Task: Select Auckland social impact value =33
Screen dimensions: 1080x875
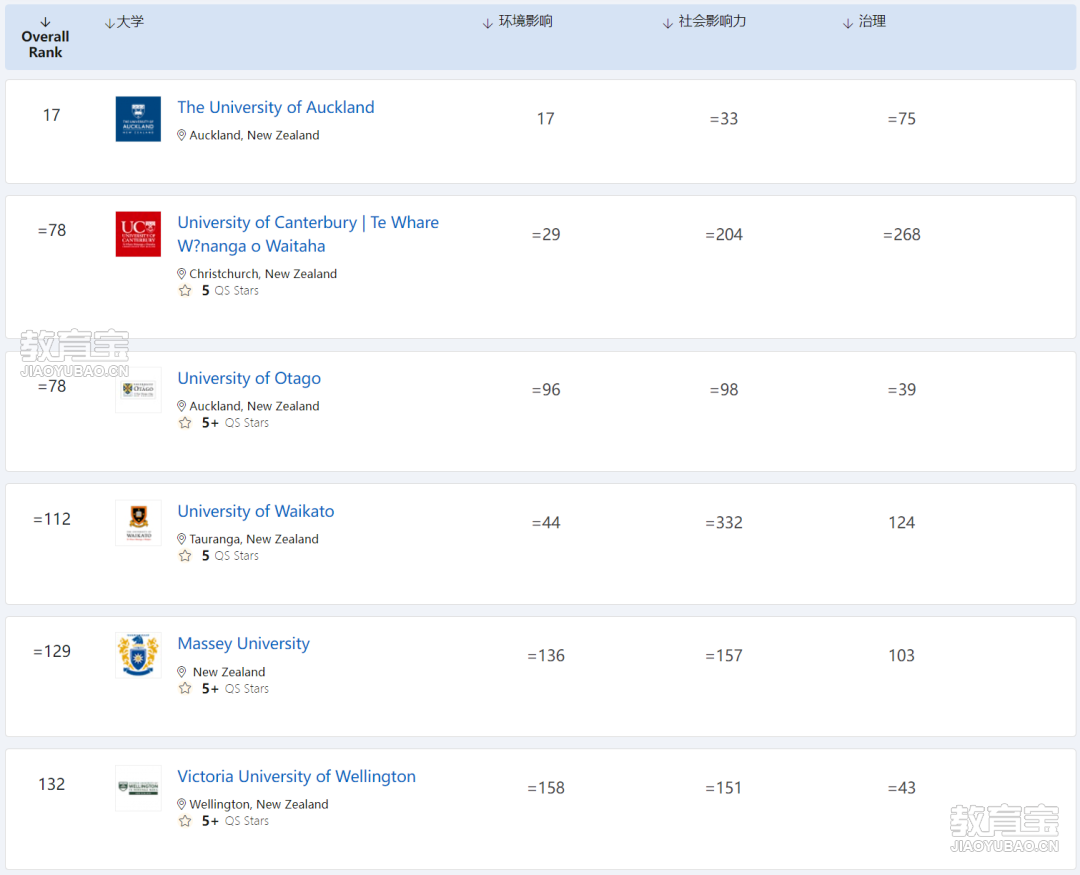Action: (x=724, y=119)
